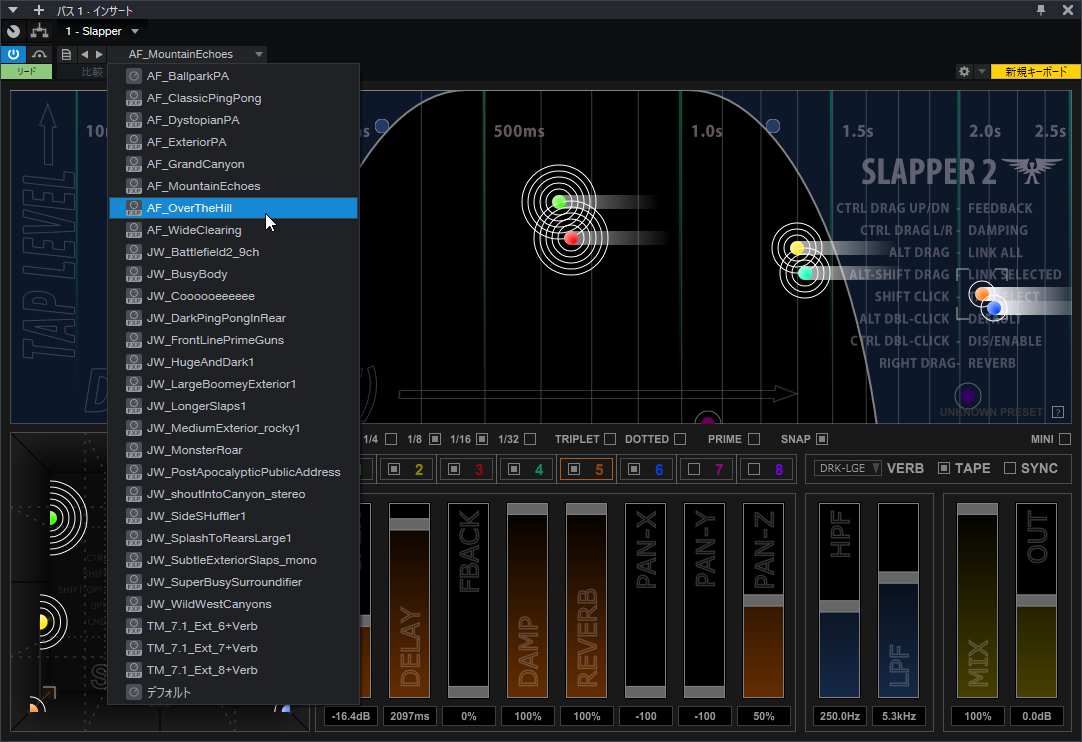Select the blue tap node
Screen dimensions: 1082x742
(x=994, y=308)
